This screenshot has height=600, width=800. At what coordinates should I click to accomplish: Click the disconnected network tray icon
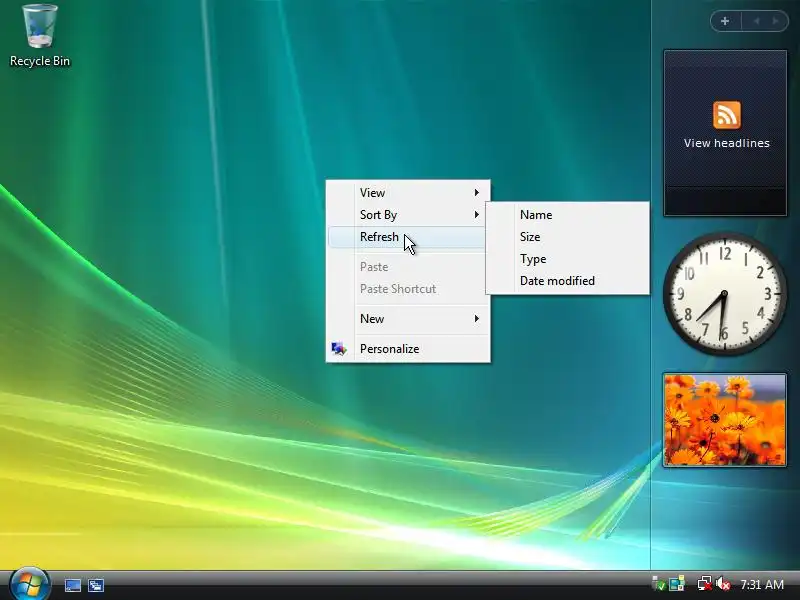[705, 584]
